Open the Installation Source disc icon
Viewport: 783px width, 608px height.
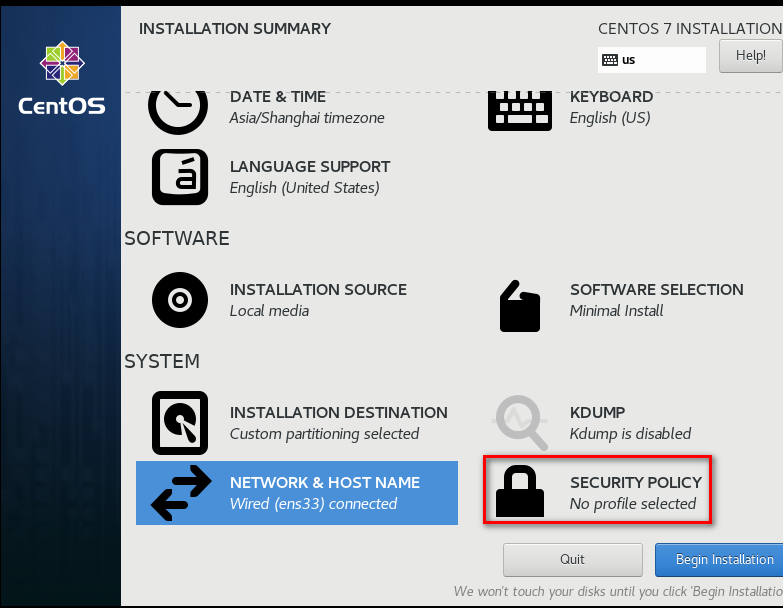coord(180,300)
